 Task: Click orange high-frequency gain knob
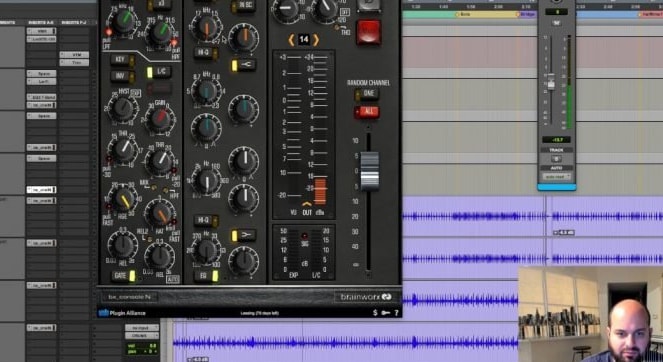[244, 38]
